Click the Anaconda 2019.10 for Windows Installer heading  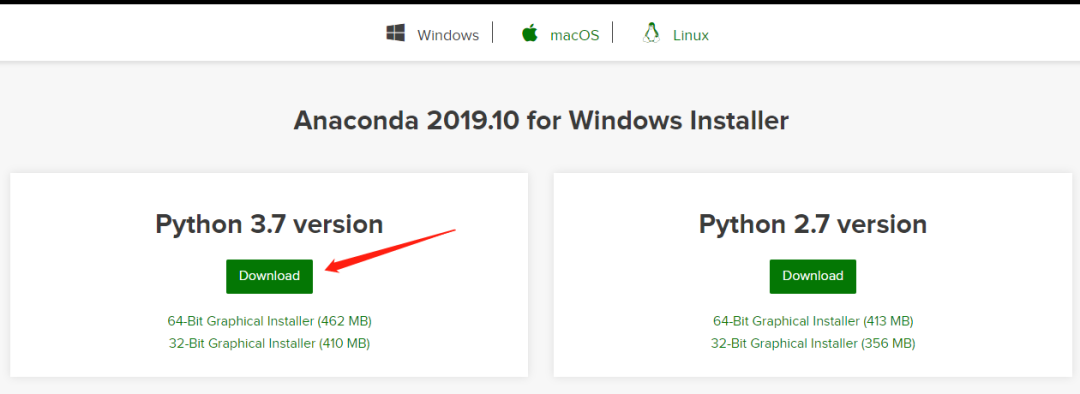(x=541, y=121)
